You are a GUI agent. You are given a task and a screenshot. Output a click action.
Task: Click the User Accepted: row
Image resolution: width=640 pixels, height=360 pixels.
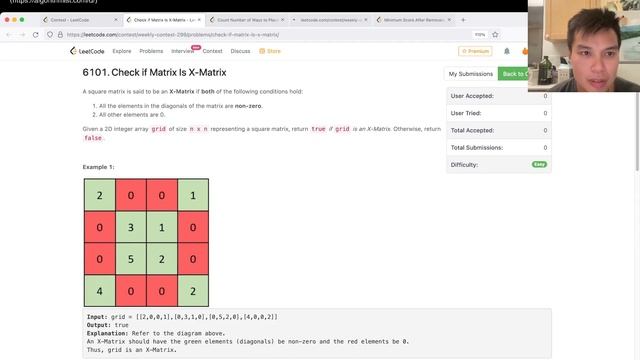click(499, 96)
